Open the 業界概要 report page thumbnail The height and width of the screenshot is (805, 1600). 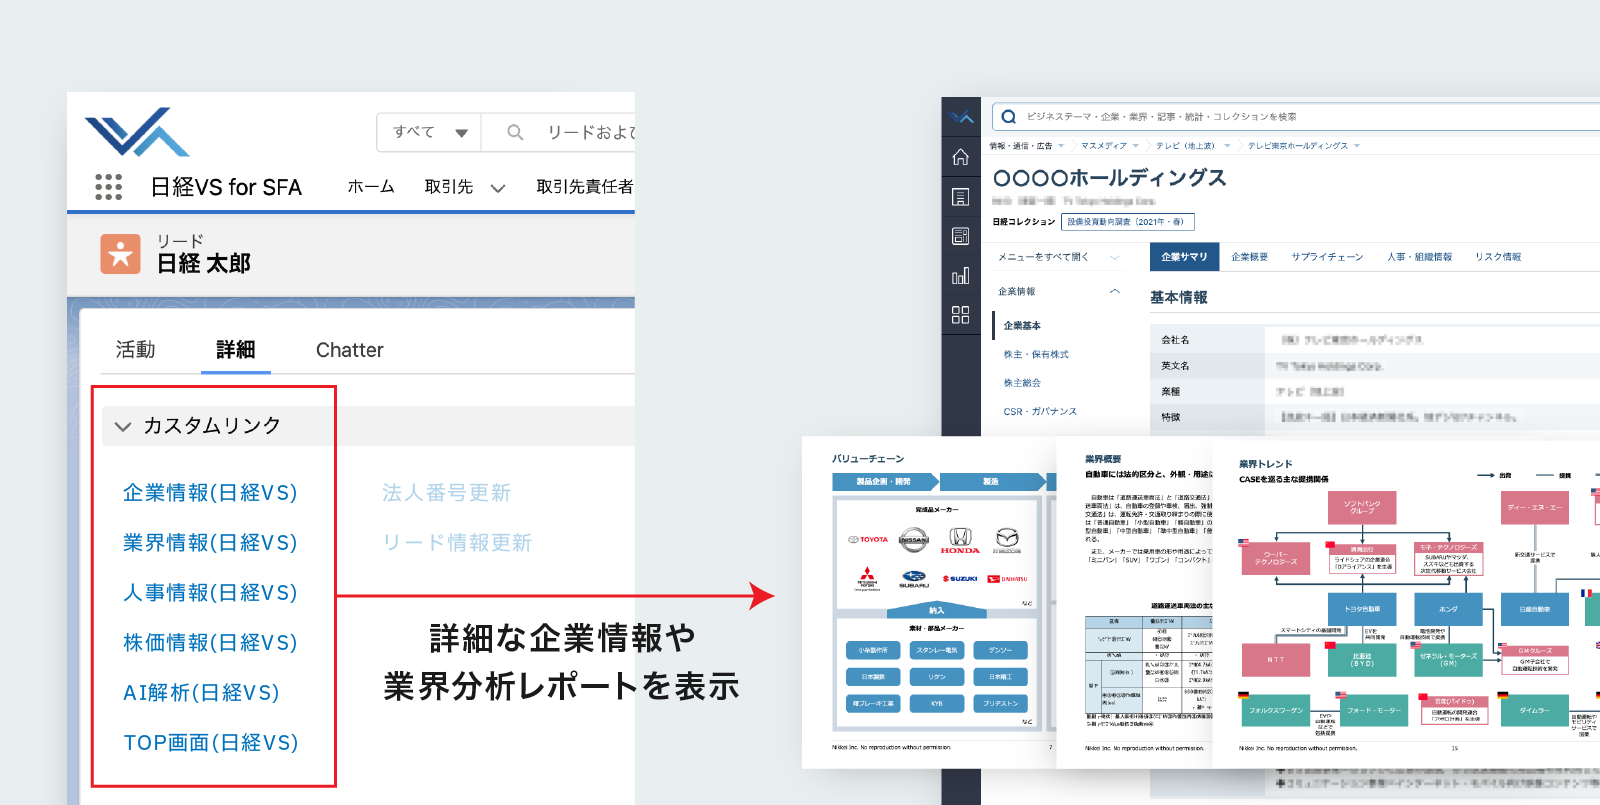tap(1135, 602)
